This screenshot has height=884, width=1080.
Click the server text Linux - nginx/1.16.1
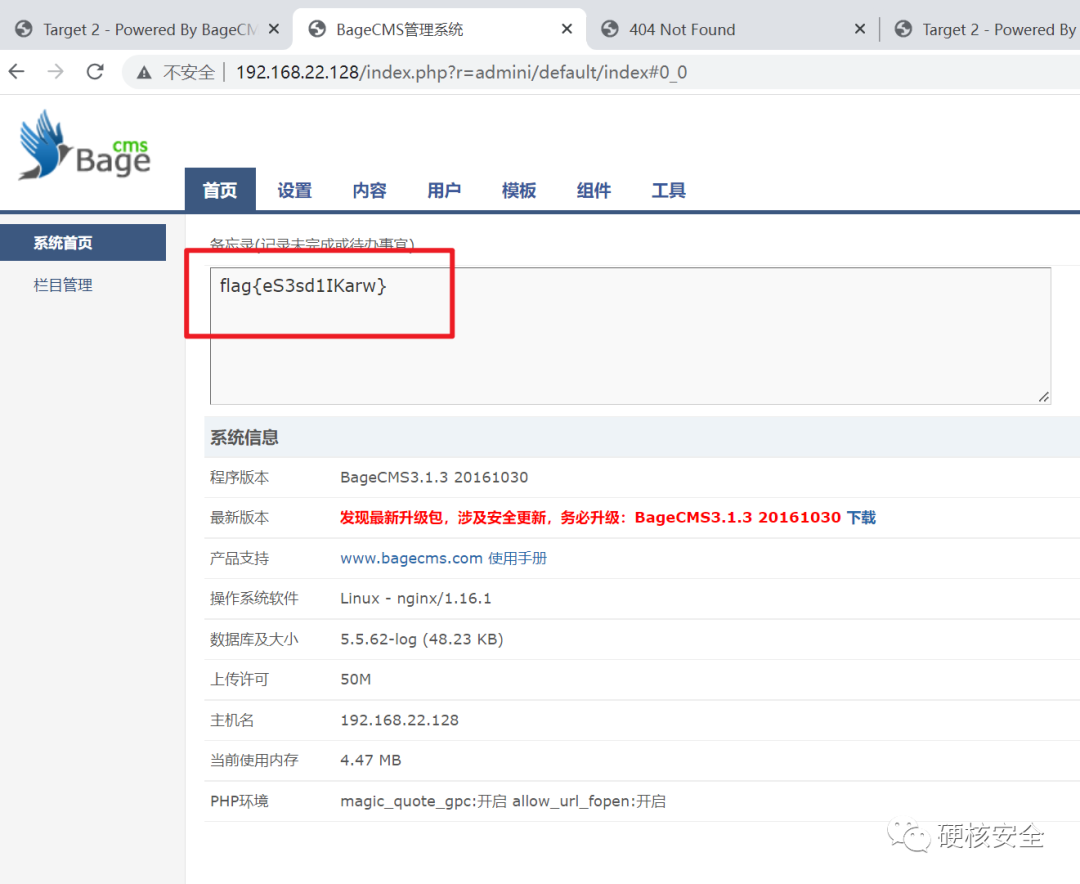pos(415,599)
